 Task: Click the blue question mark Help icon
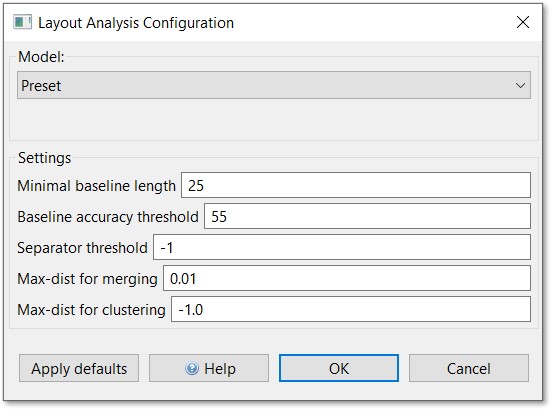tap(192, 368)
